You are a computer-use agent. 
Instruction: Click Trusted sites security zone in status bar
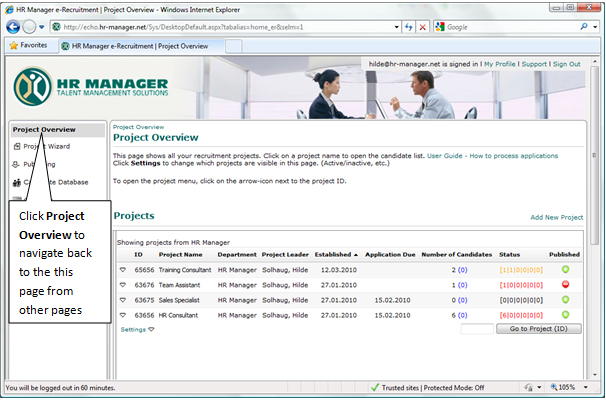[x=427, y=387]
